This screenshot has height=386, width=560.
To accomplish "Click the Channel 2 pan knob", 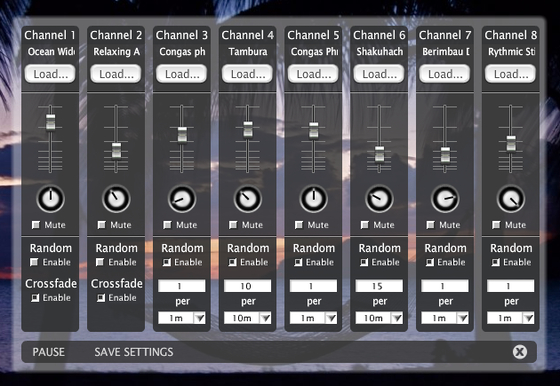I will [116, 199].
